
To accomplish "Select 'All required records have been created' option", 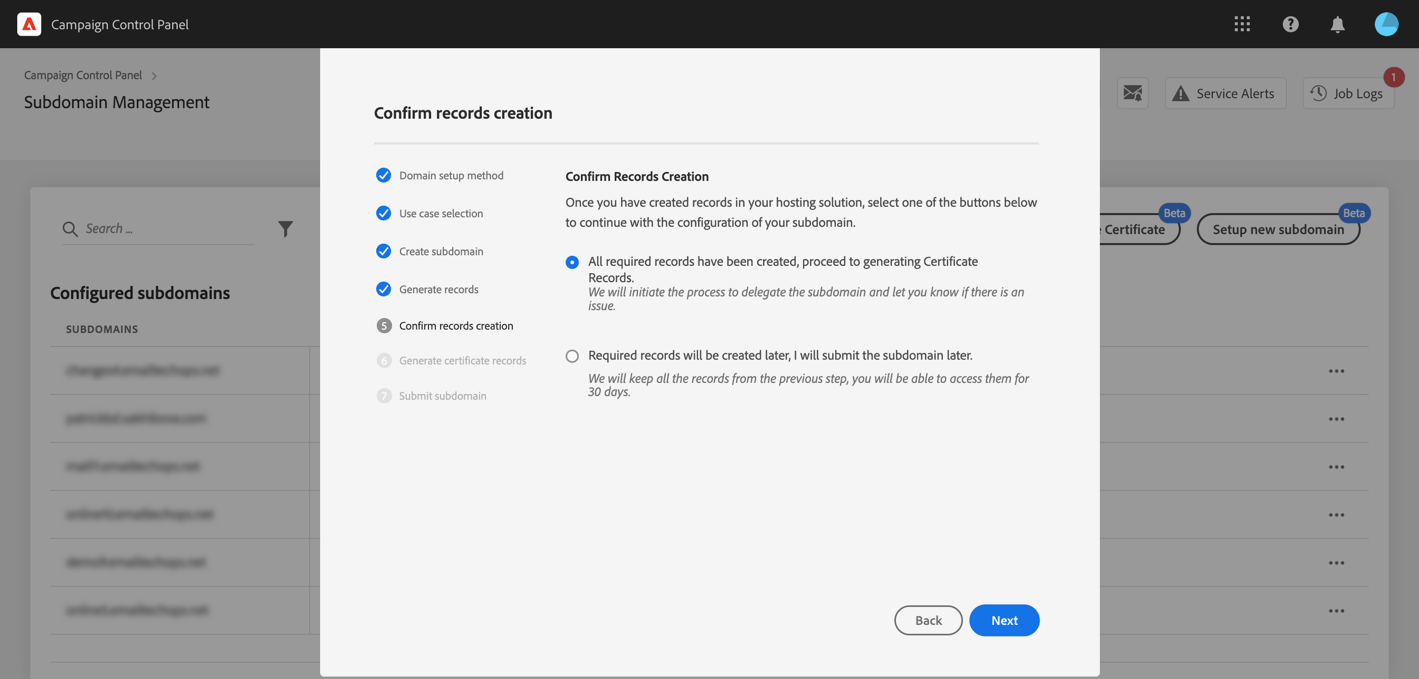I will (x=572, y=262).
